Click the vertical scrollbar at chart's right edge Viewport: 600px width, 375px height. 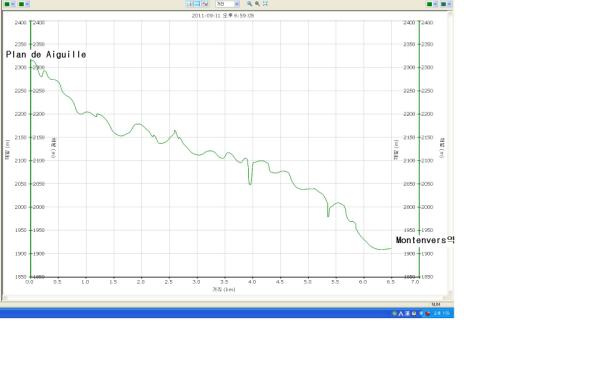coord(450,155)
